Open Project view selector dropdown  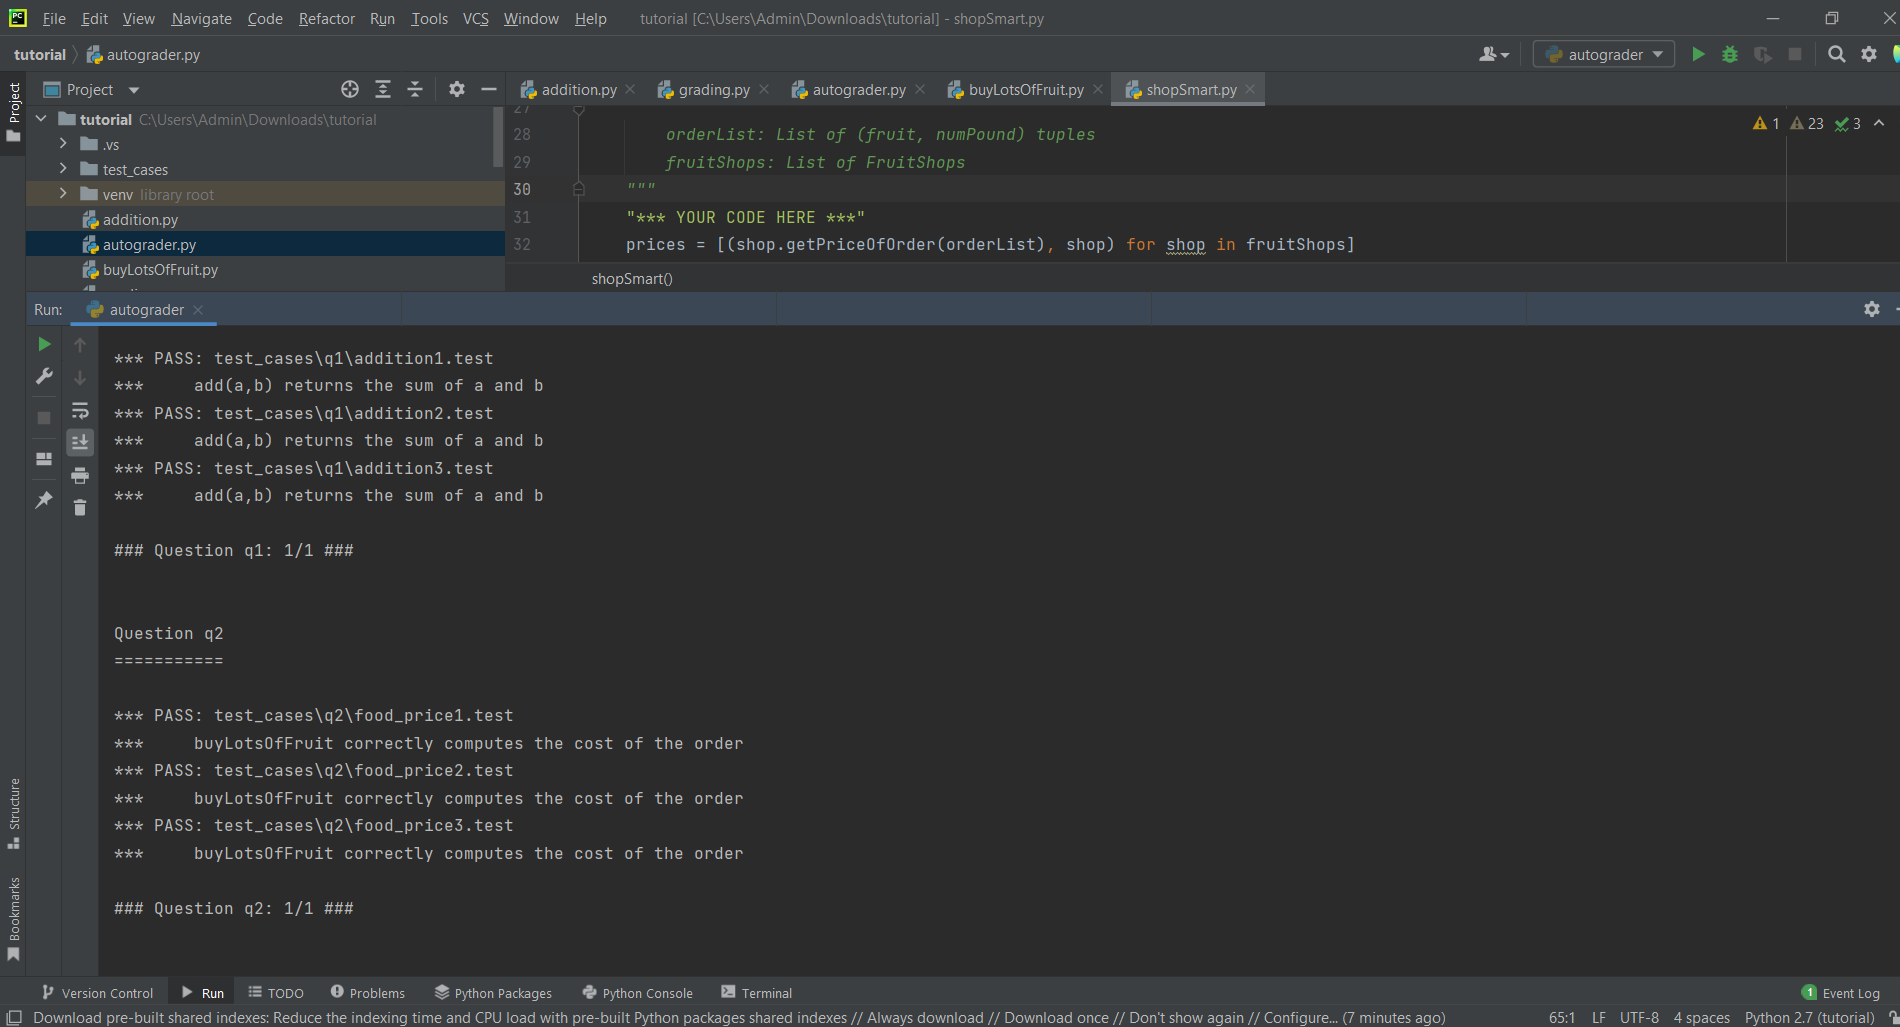point(92,89)
